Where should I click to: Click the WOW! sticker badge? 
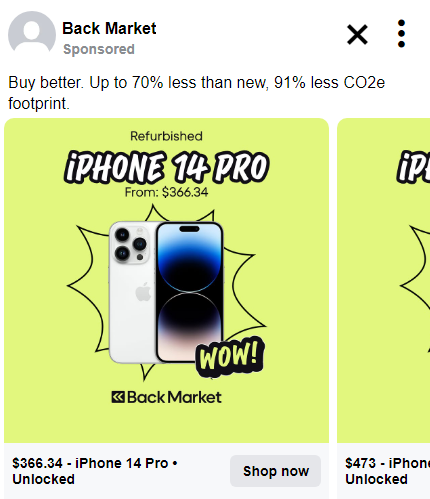tap(230, 357)
